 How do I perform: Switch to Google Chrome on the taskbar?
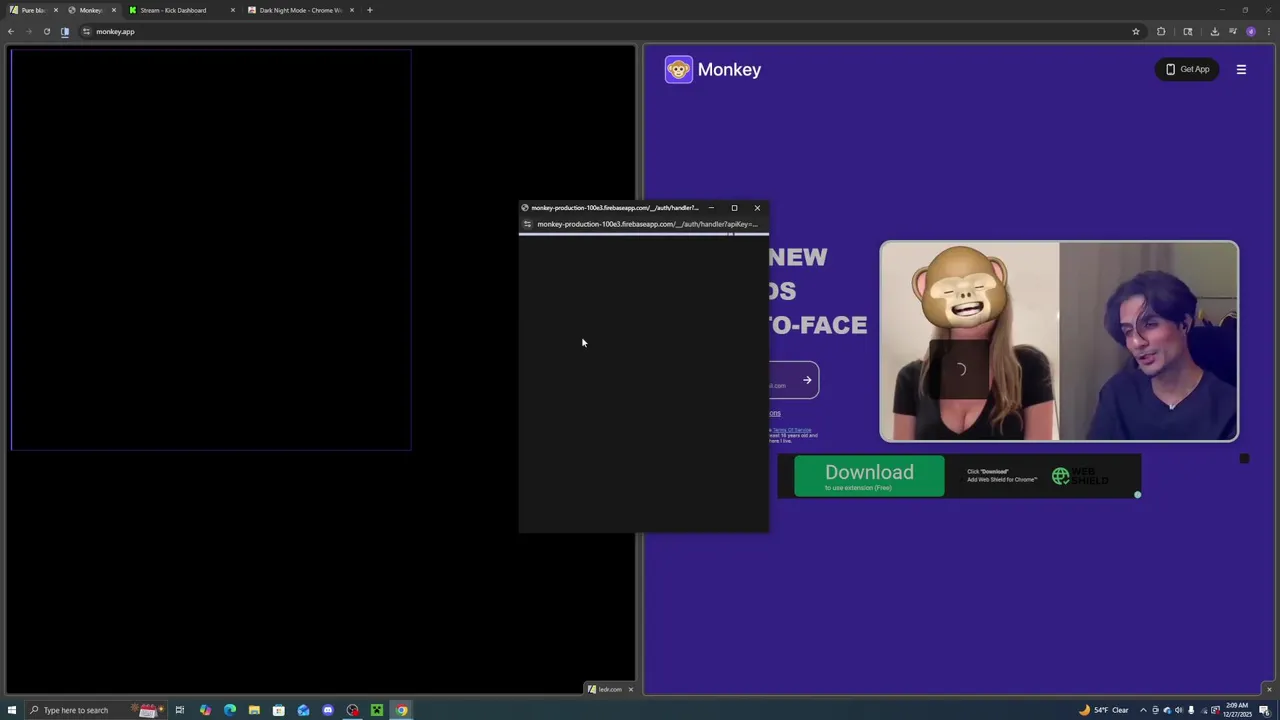click(x=401, y=710)
